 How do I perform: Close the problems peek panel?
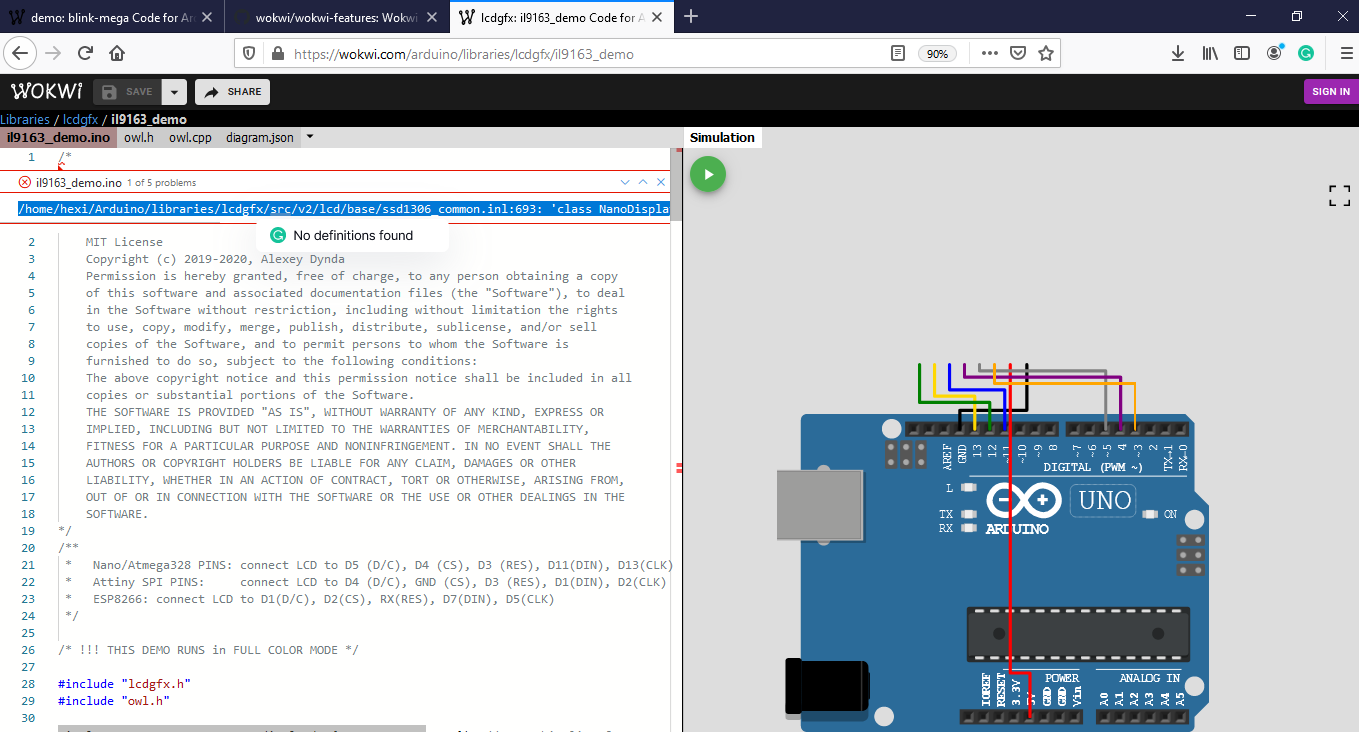tap(661, 182)
